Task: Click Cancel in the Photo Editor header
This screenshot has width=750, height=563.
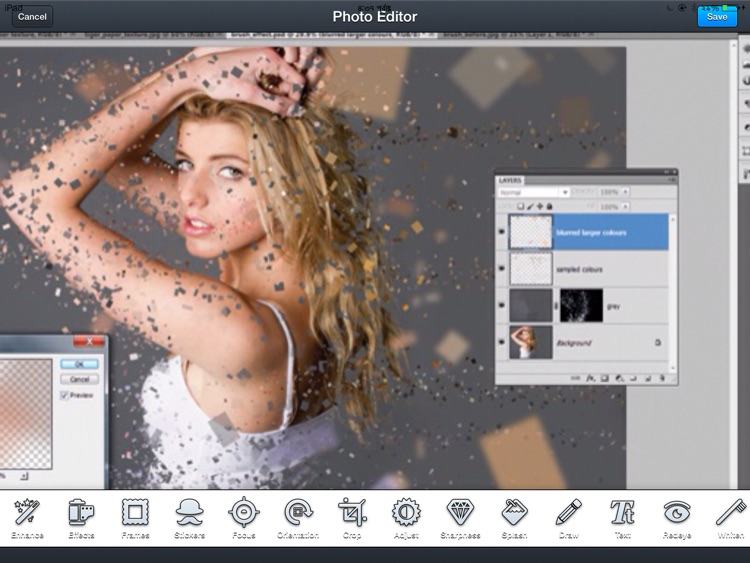Action: [32, 16]
